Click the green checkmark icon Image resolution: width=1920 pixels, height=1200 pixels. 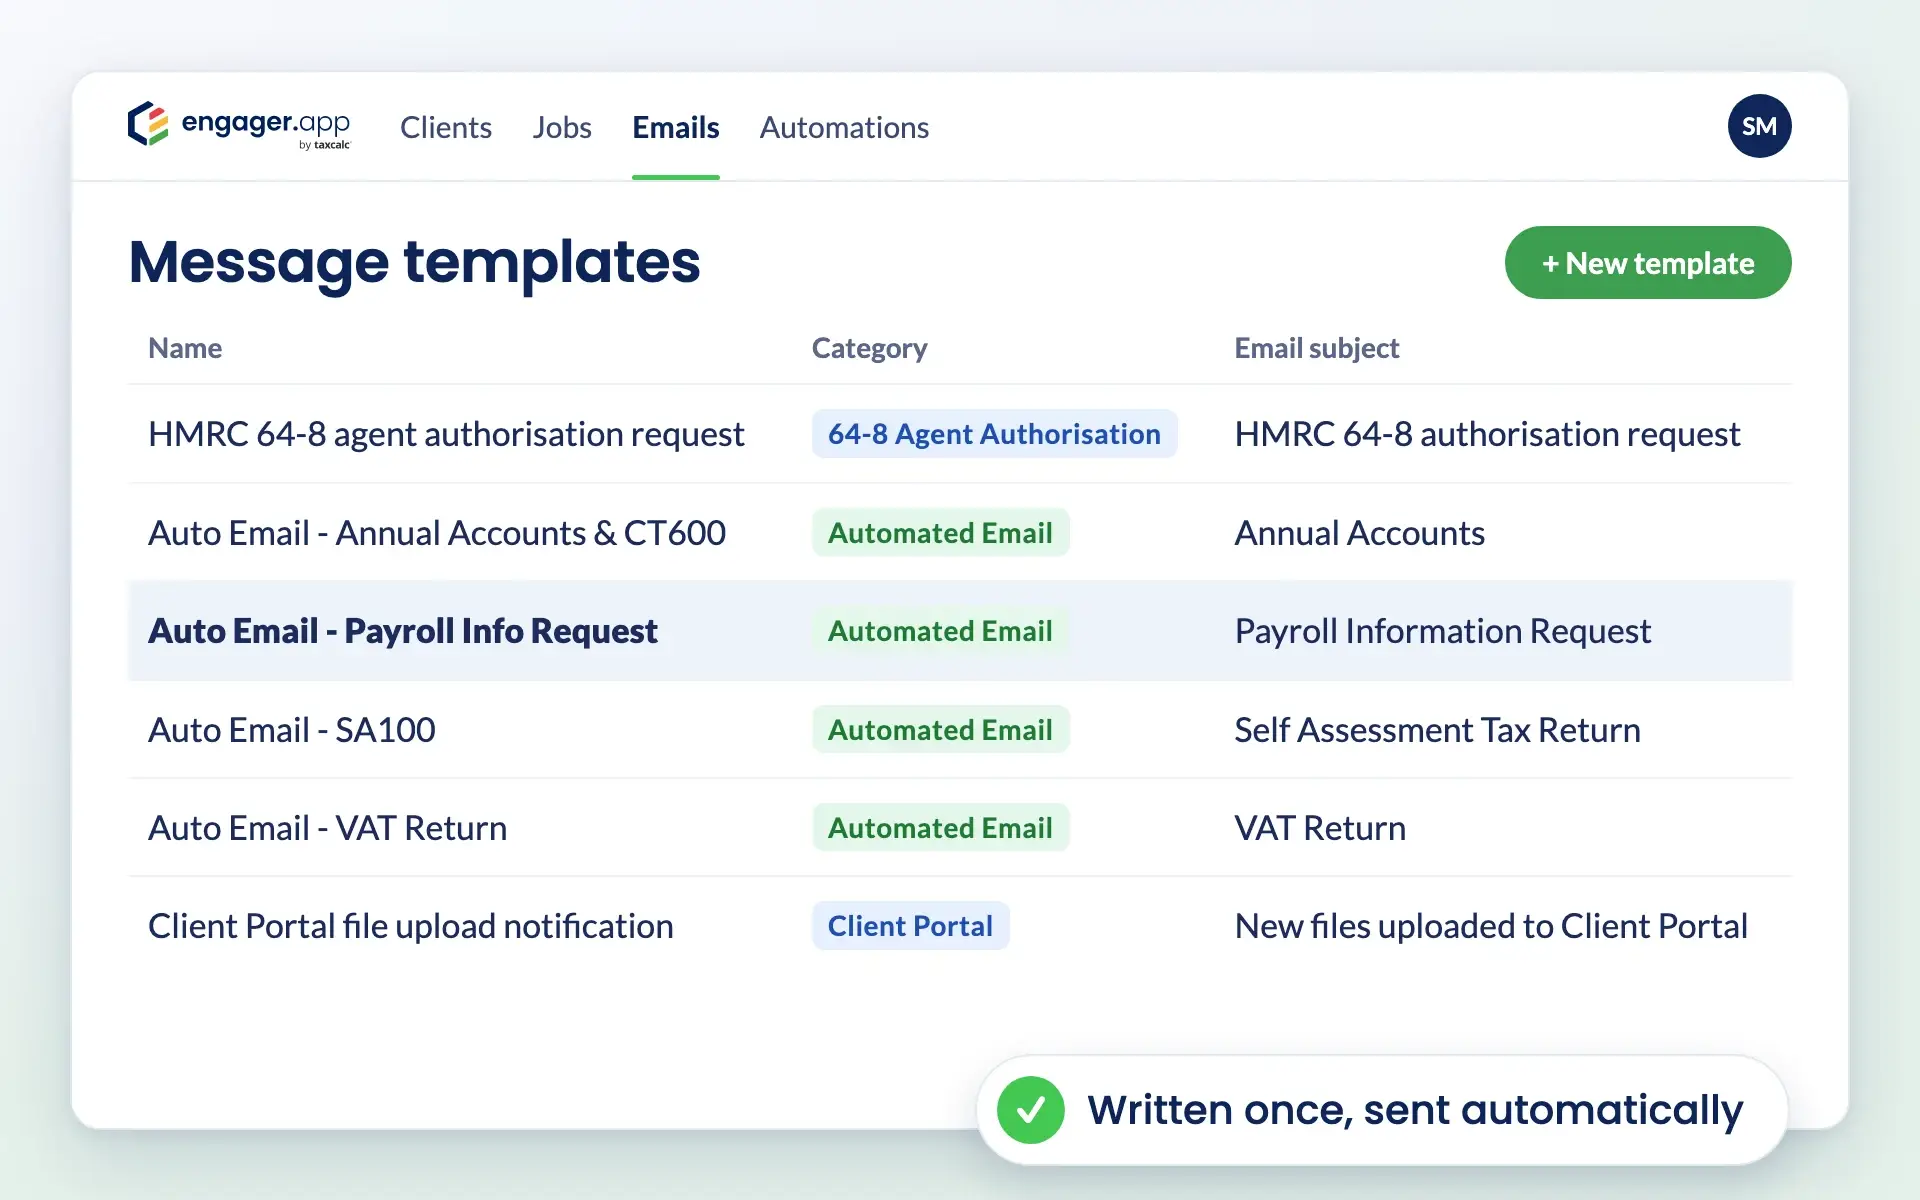tap(1030, 1110)
